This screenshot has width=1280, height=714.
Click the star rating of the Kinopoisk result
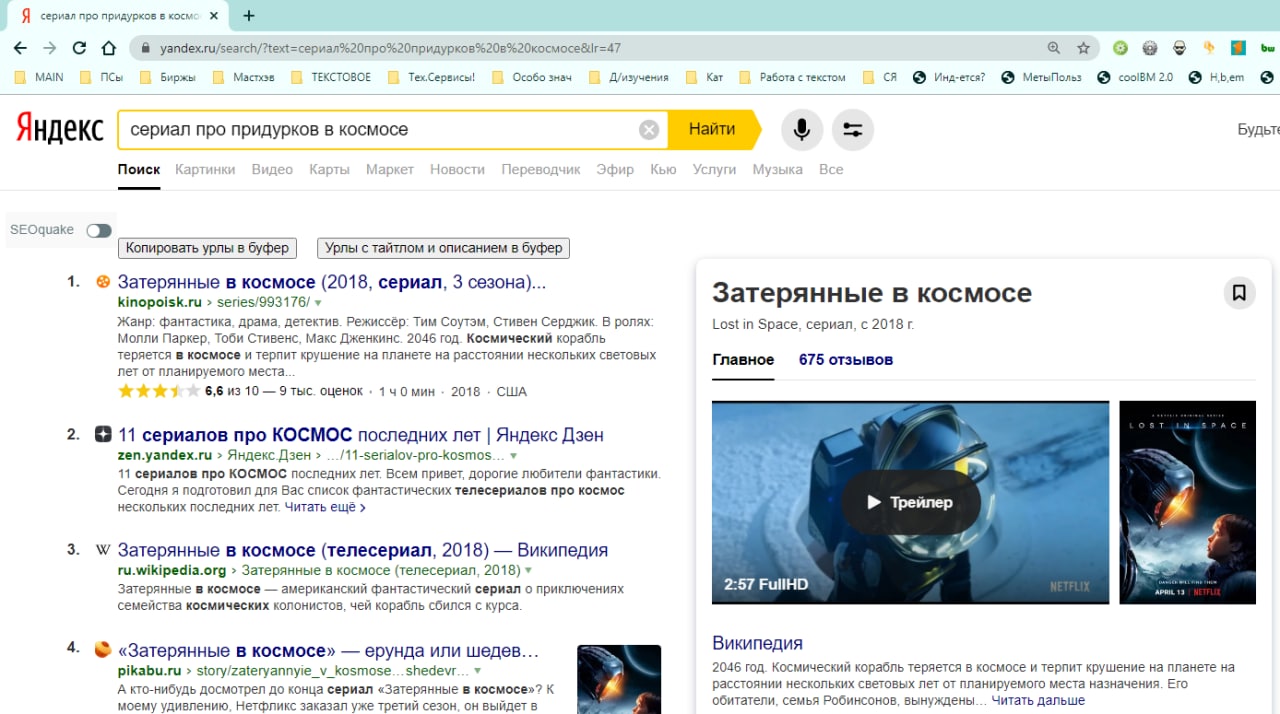point(158,391)
